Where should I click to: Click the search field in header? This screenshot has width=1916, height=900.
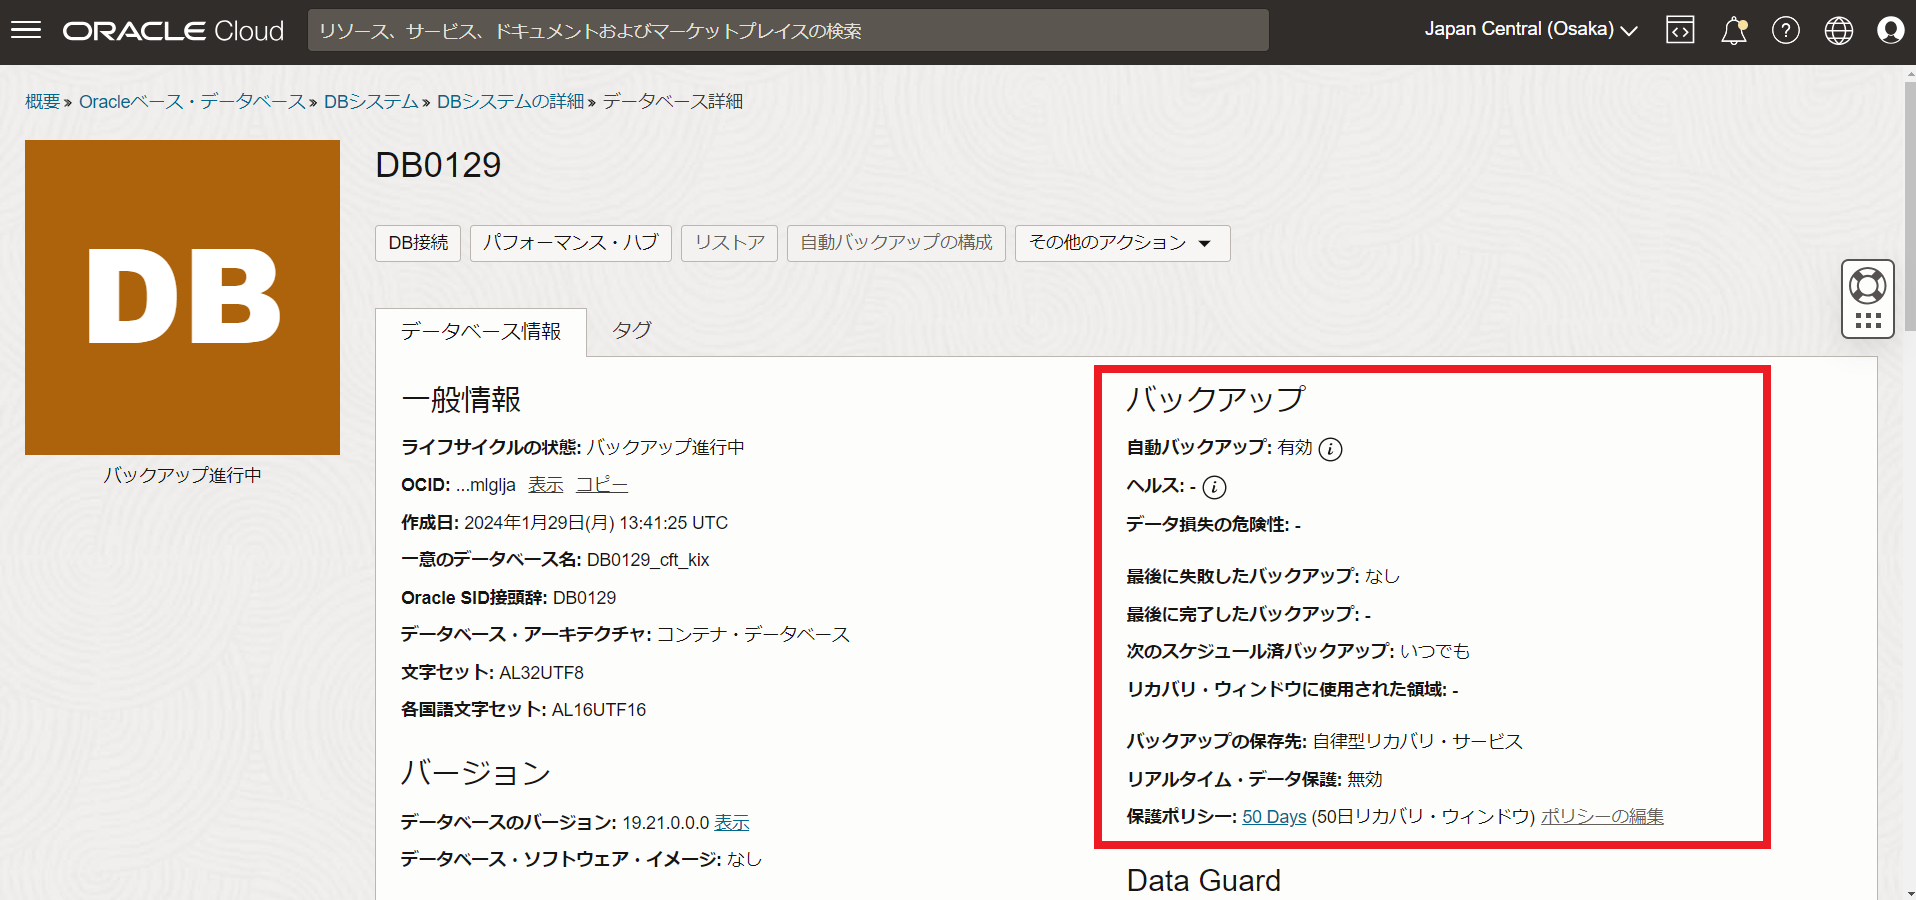[x=787, y=31]
